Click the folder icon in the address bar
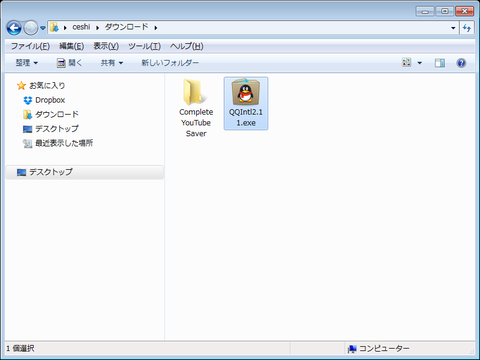Screen dimensions: 480x360 (x=54, y=27)
